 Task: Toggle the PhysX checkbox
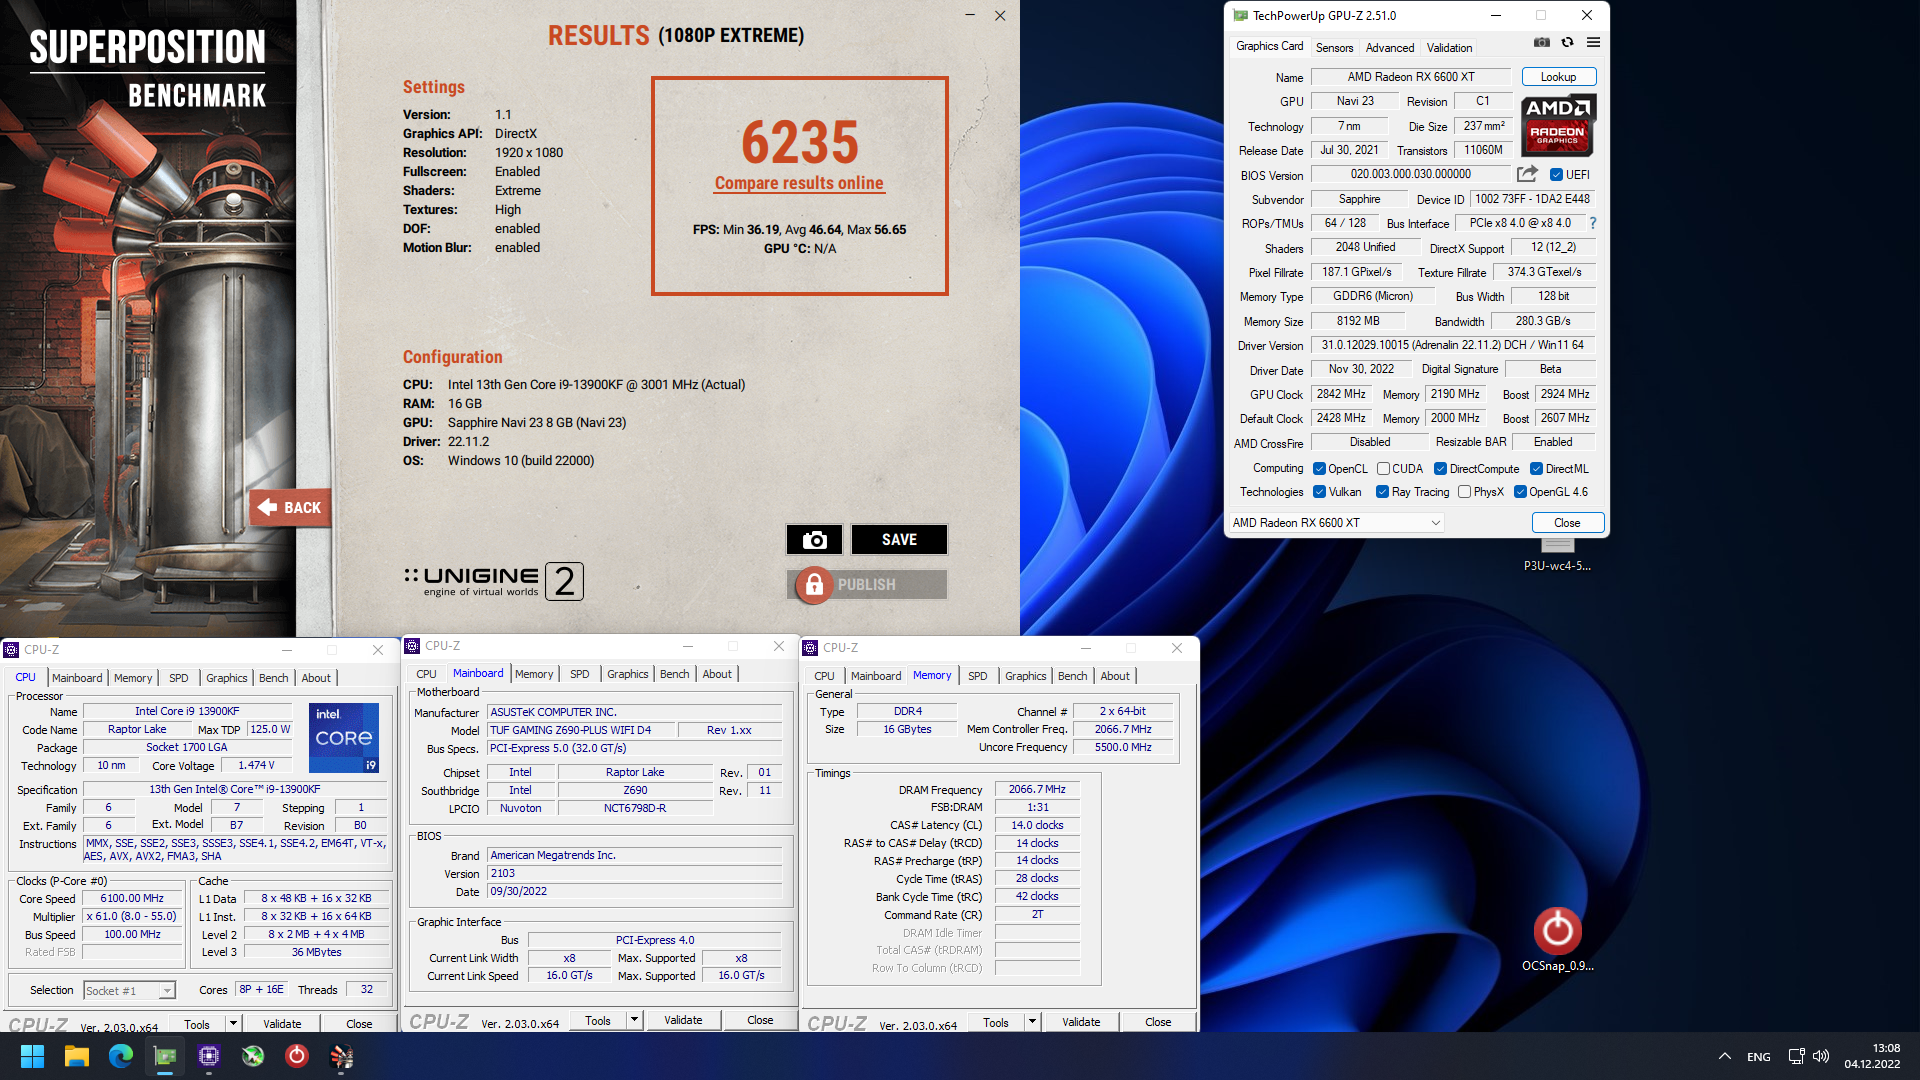click(x=1464, y=492)
